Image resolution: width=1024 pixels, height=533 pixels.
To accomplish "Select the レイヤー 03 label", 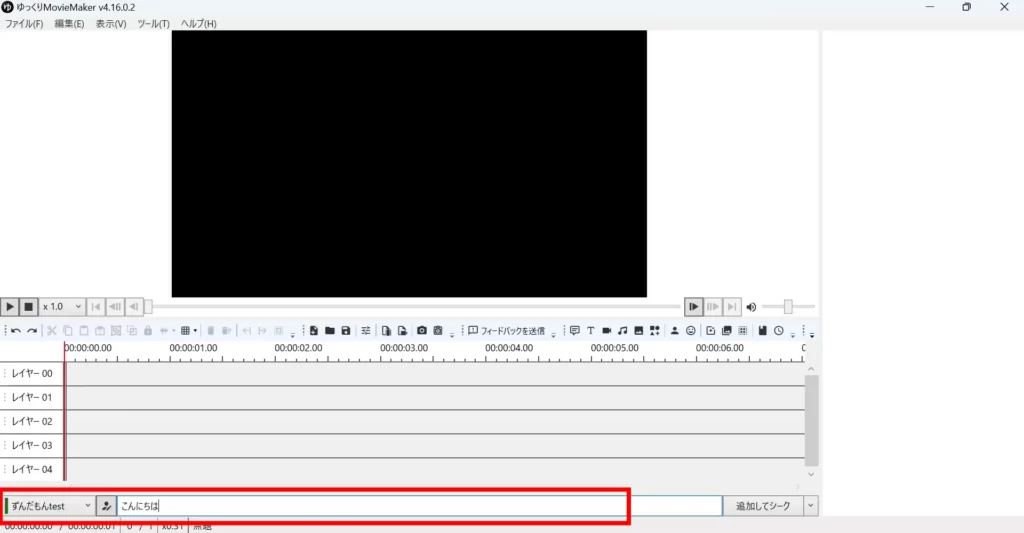I will (32, 445).
